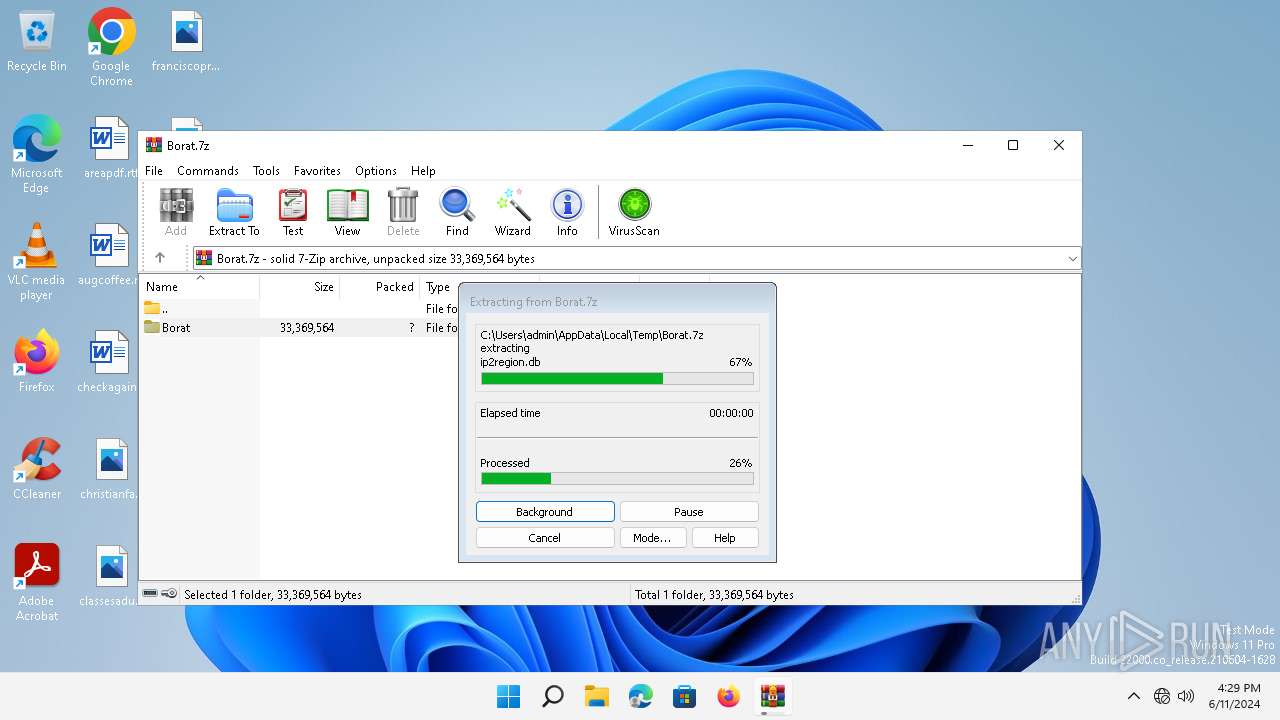
Task: Open Microsoft Store from taskbar
Action: 685,696
